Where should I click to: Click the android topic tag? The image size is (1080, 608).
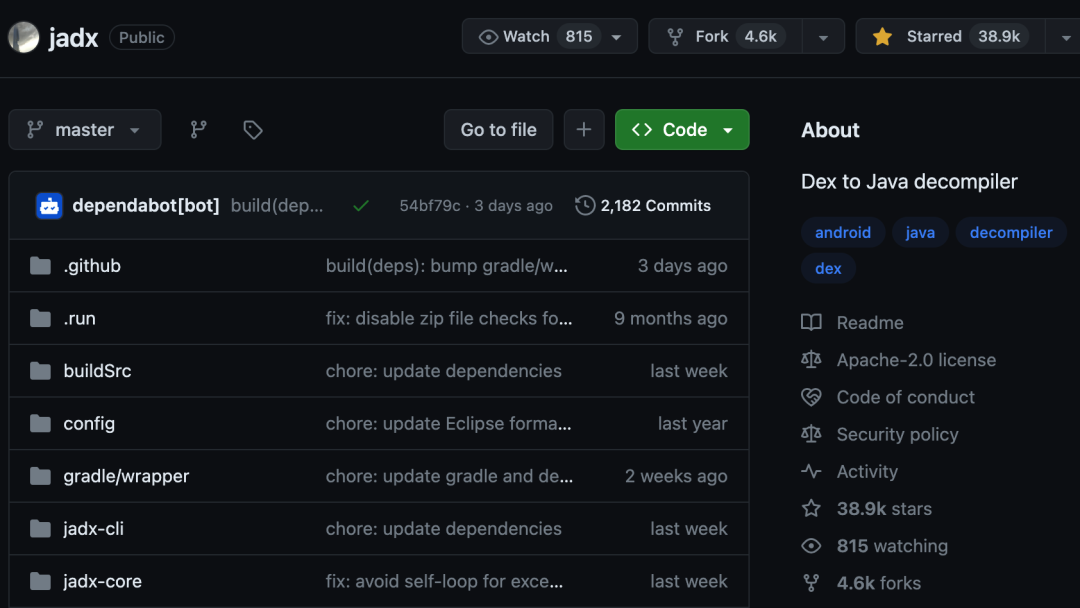pos(843,233)
